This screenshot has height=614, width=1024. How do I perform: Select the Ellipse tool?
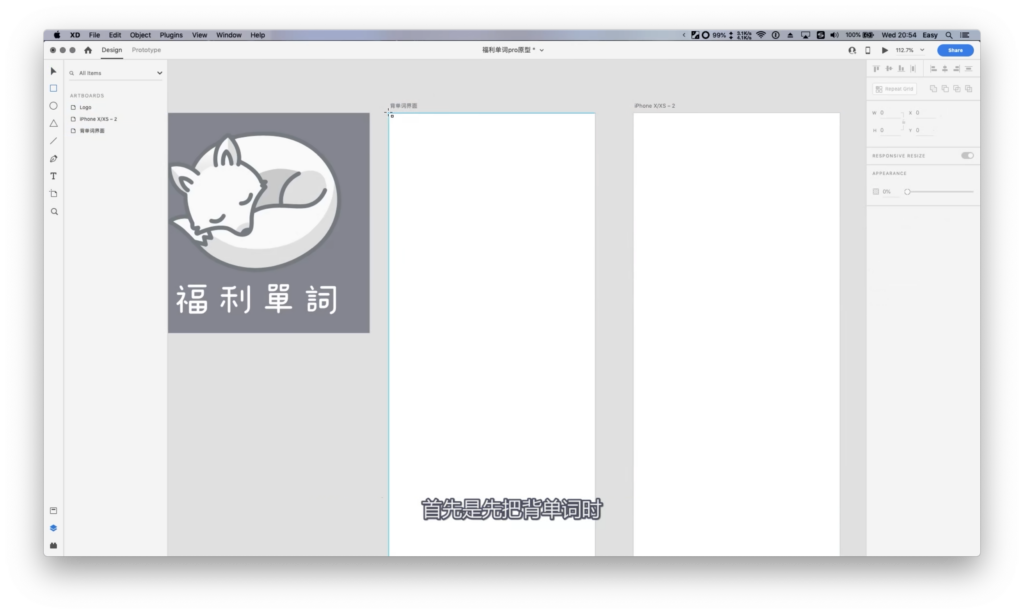pyautogui.click(x=54, y=105)
